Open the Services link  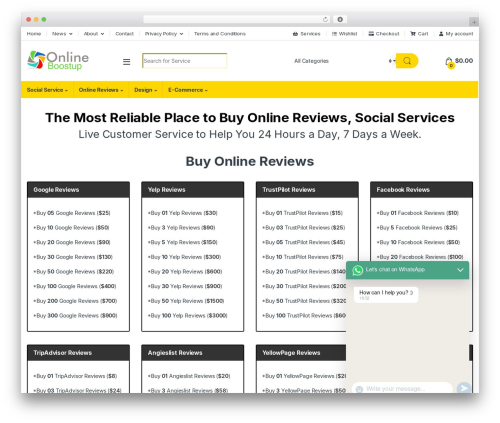tap(306, 34)
